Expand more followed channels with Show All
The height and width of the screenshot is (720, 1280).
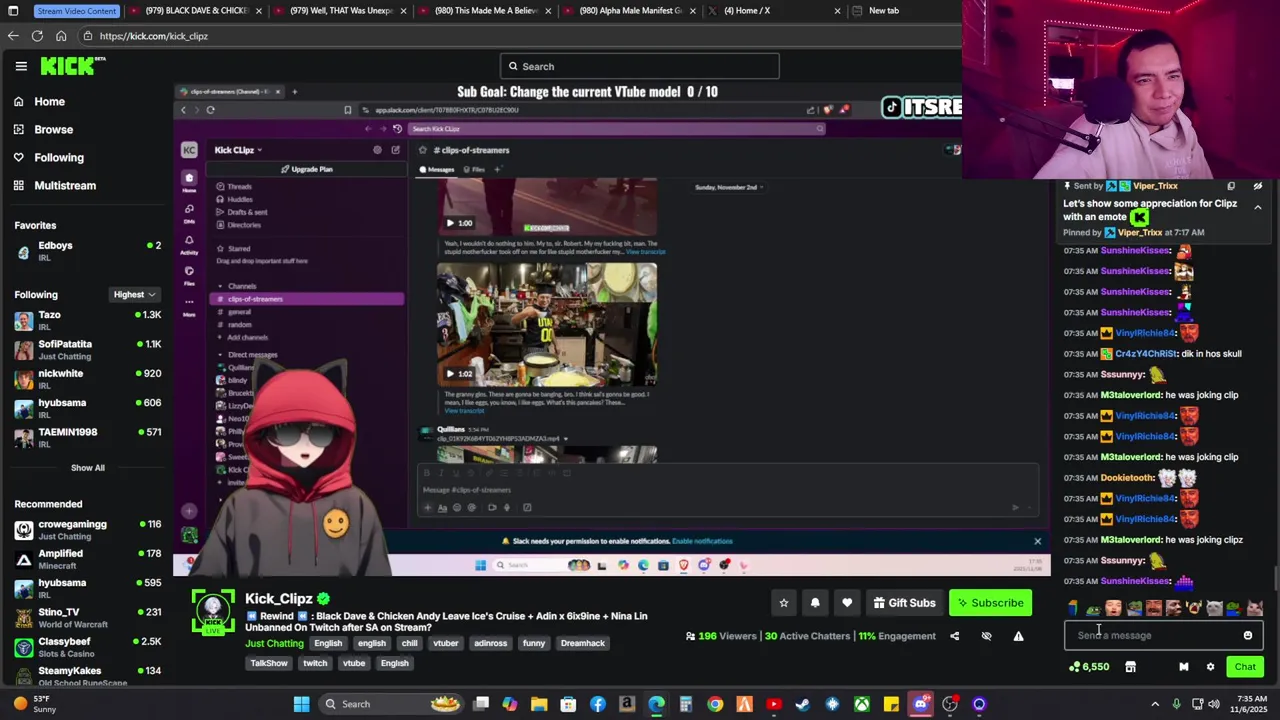[x=87, y=468]
